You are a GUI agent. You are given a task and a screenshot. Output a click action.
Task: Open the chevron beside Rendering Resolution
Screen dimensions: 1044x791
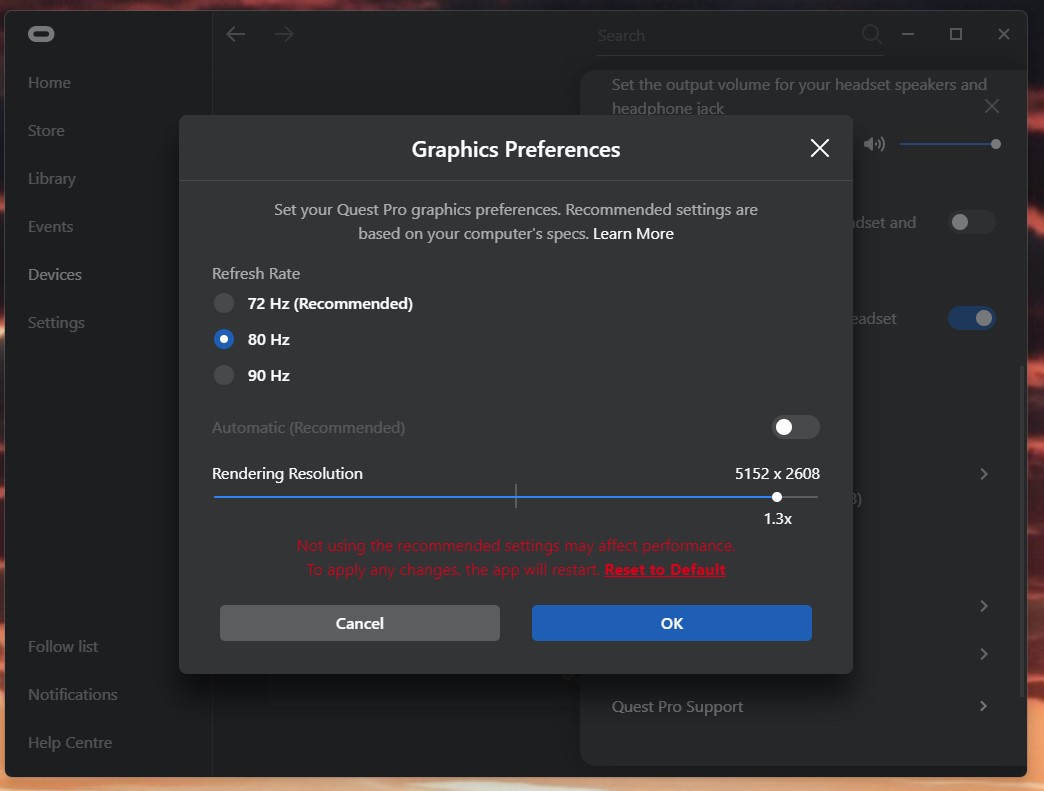[983, 474]
